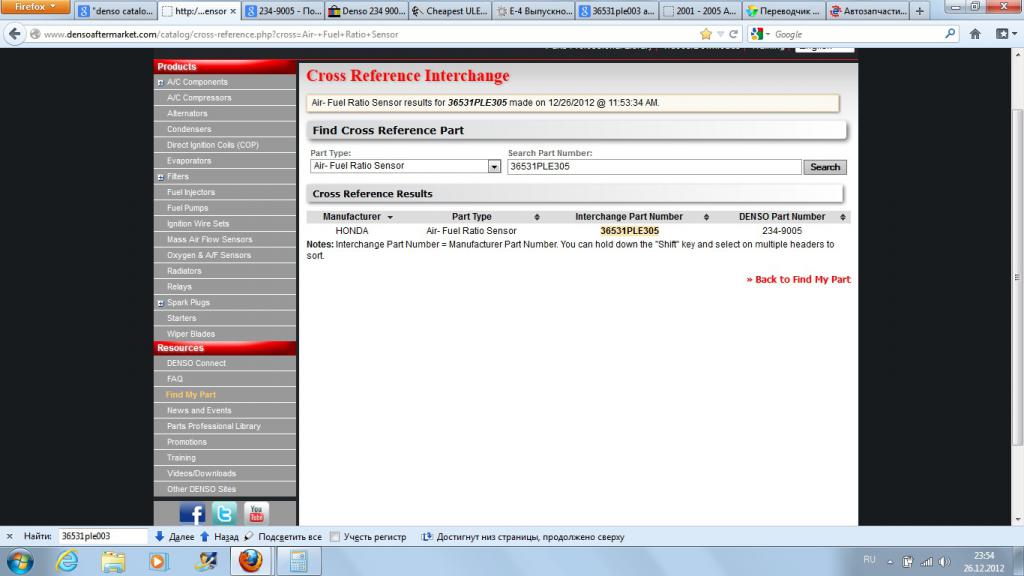The image size is (1024, 576).
Task: Open Windows Start button
Action: (x=20, y=561)
